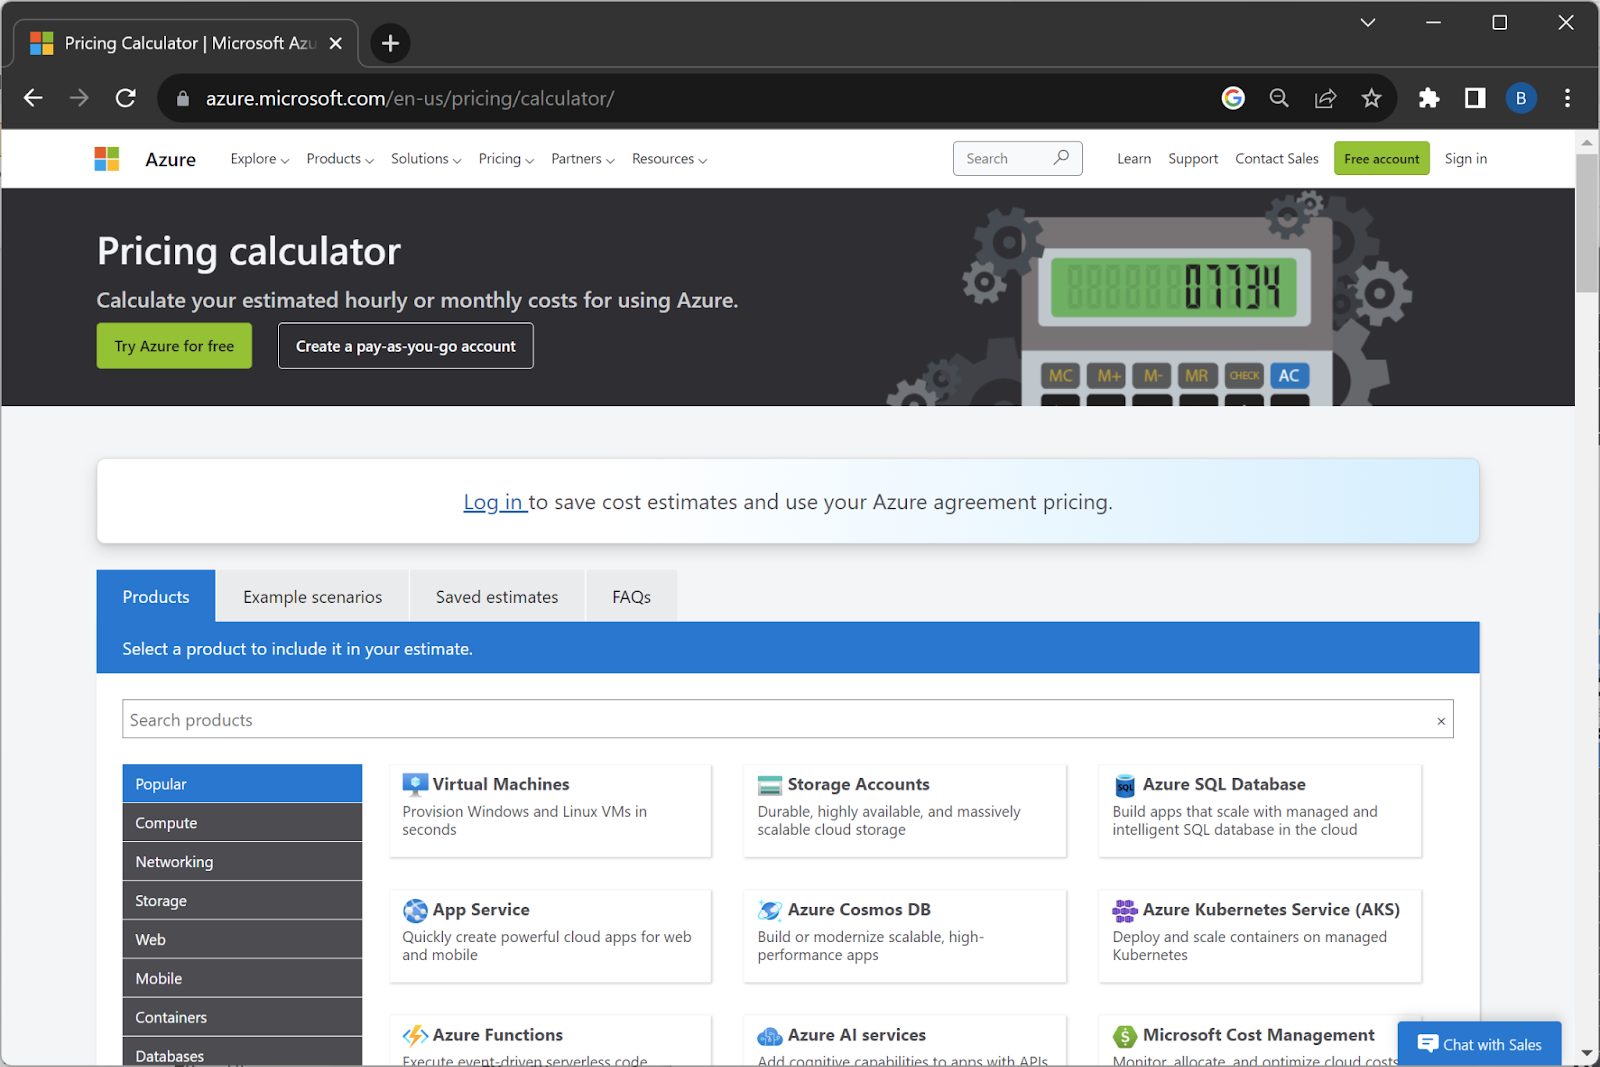Select the Microsoft Cost Management icon
The width and height of the screenshot is (1600, 1067).
coord(1123,1034)
